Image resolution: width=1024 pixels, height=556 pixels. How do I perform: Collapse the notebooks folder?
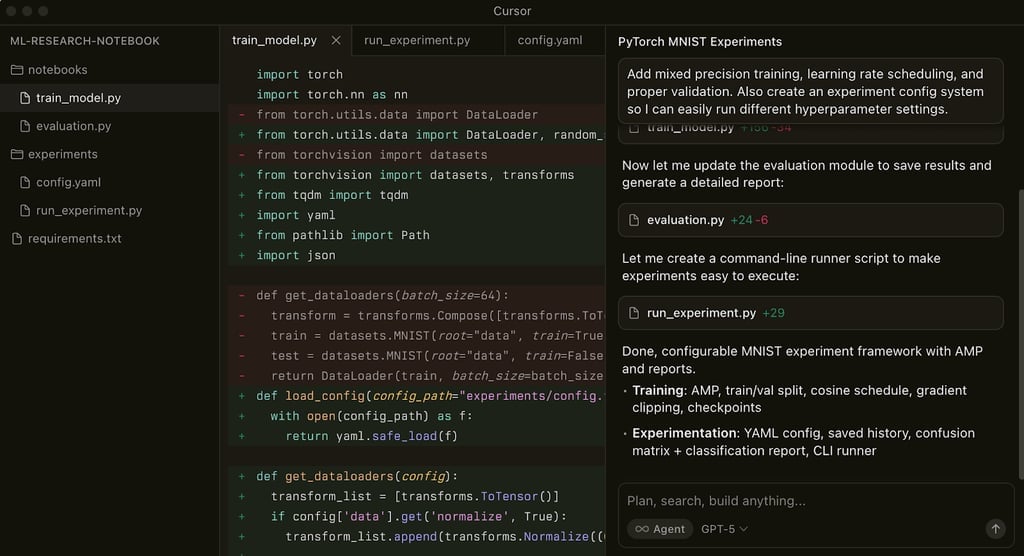109,70
